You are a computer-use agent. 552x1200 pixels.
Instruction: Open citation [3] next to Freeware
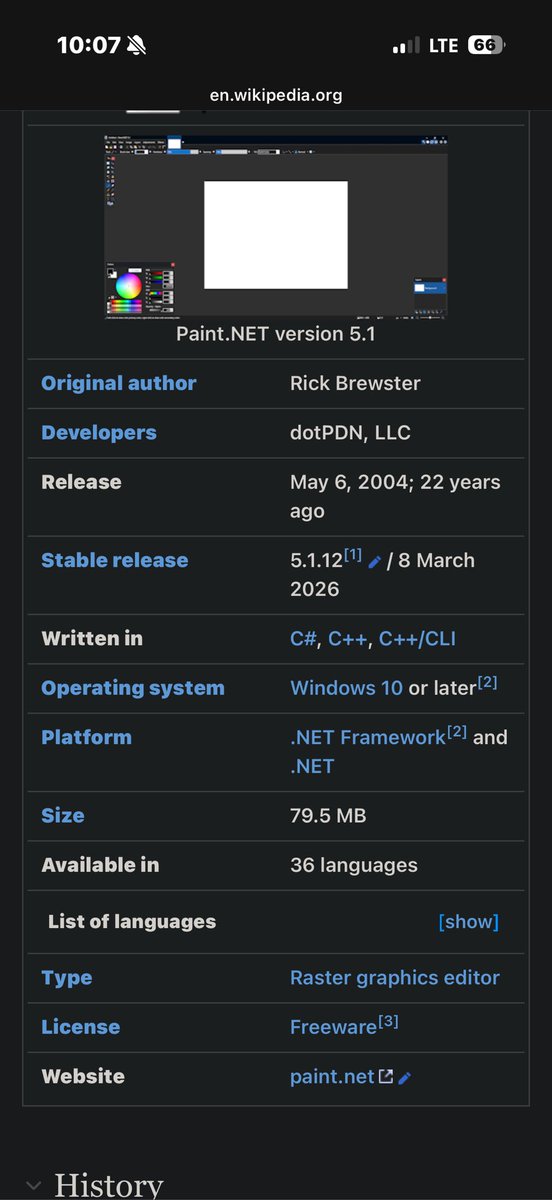pos(389,1021)
